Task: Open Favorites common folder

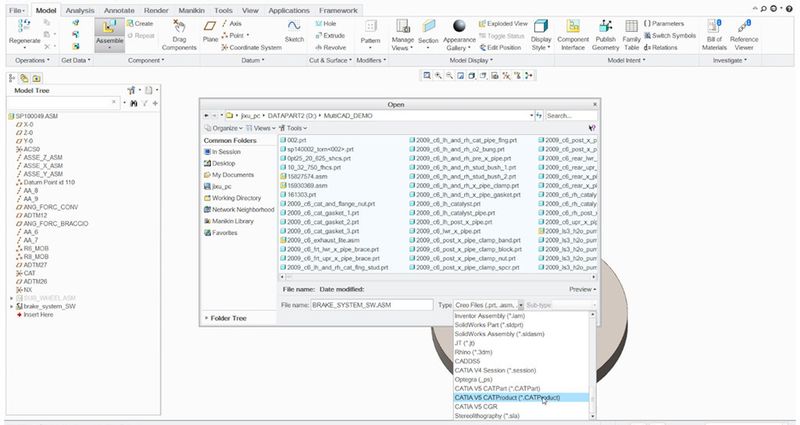Action: coord(220,233)
